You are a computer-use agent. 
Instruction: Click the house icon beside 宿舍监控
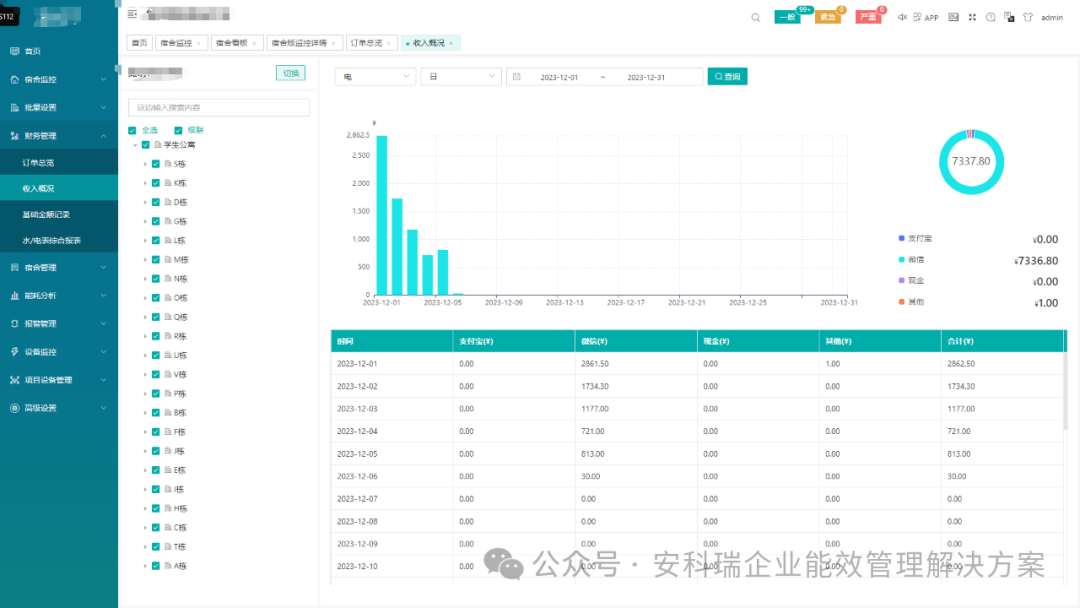[14, 79]
